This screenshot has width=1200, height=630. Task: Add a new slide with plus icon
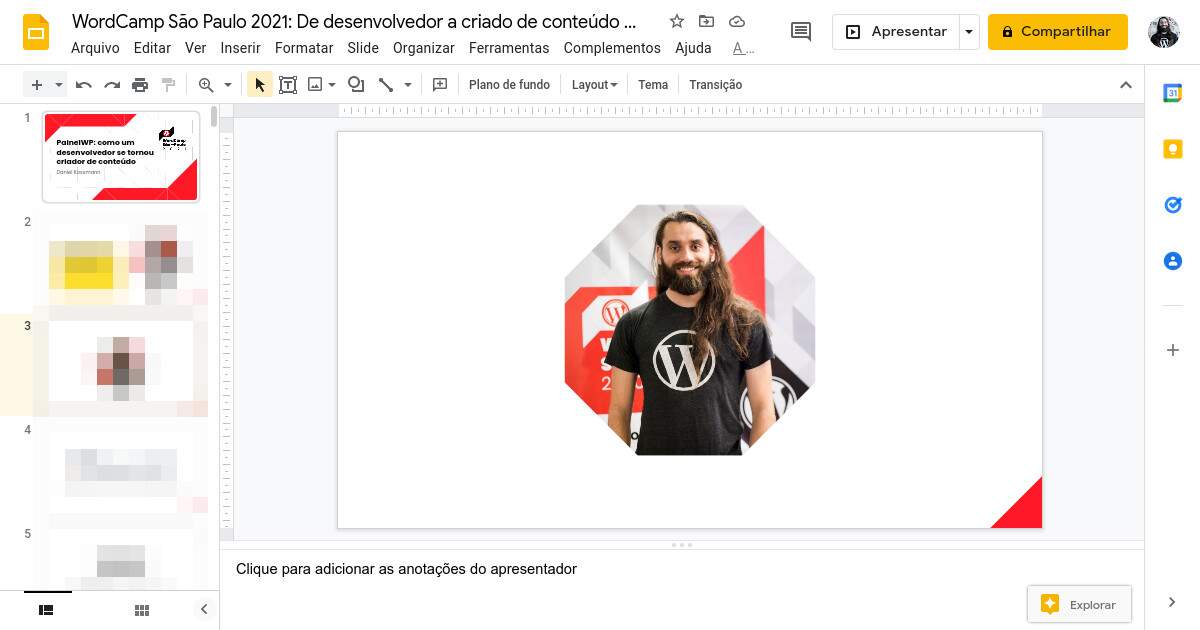(x=37, y=85)
